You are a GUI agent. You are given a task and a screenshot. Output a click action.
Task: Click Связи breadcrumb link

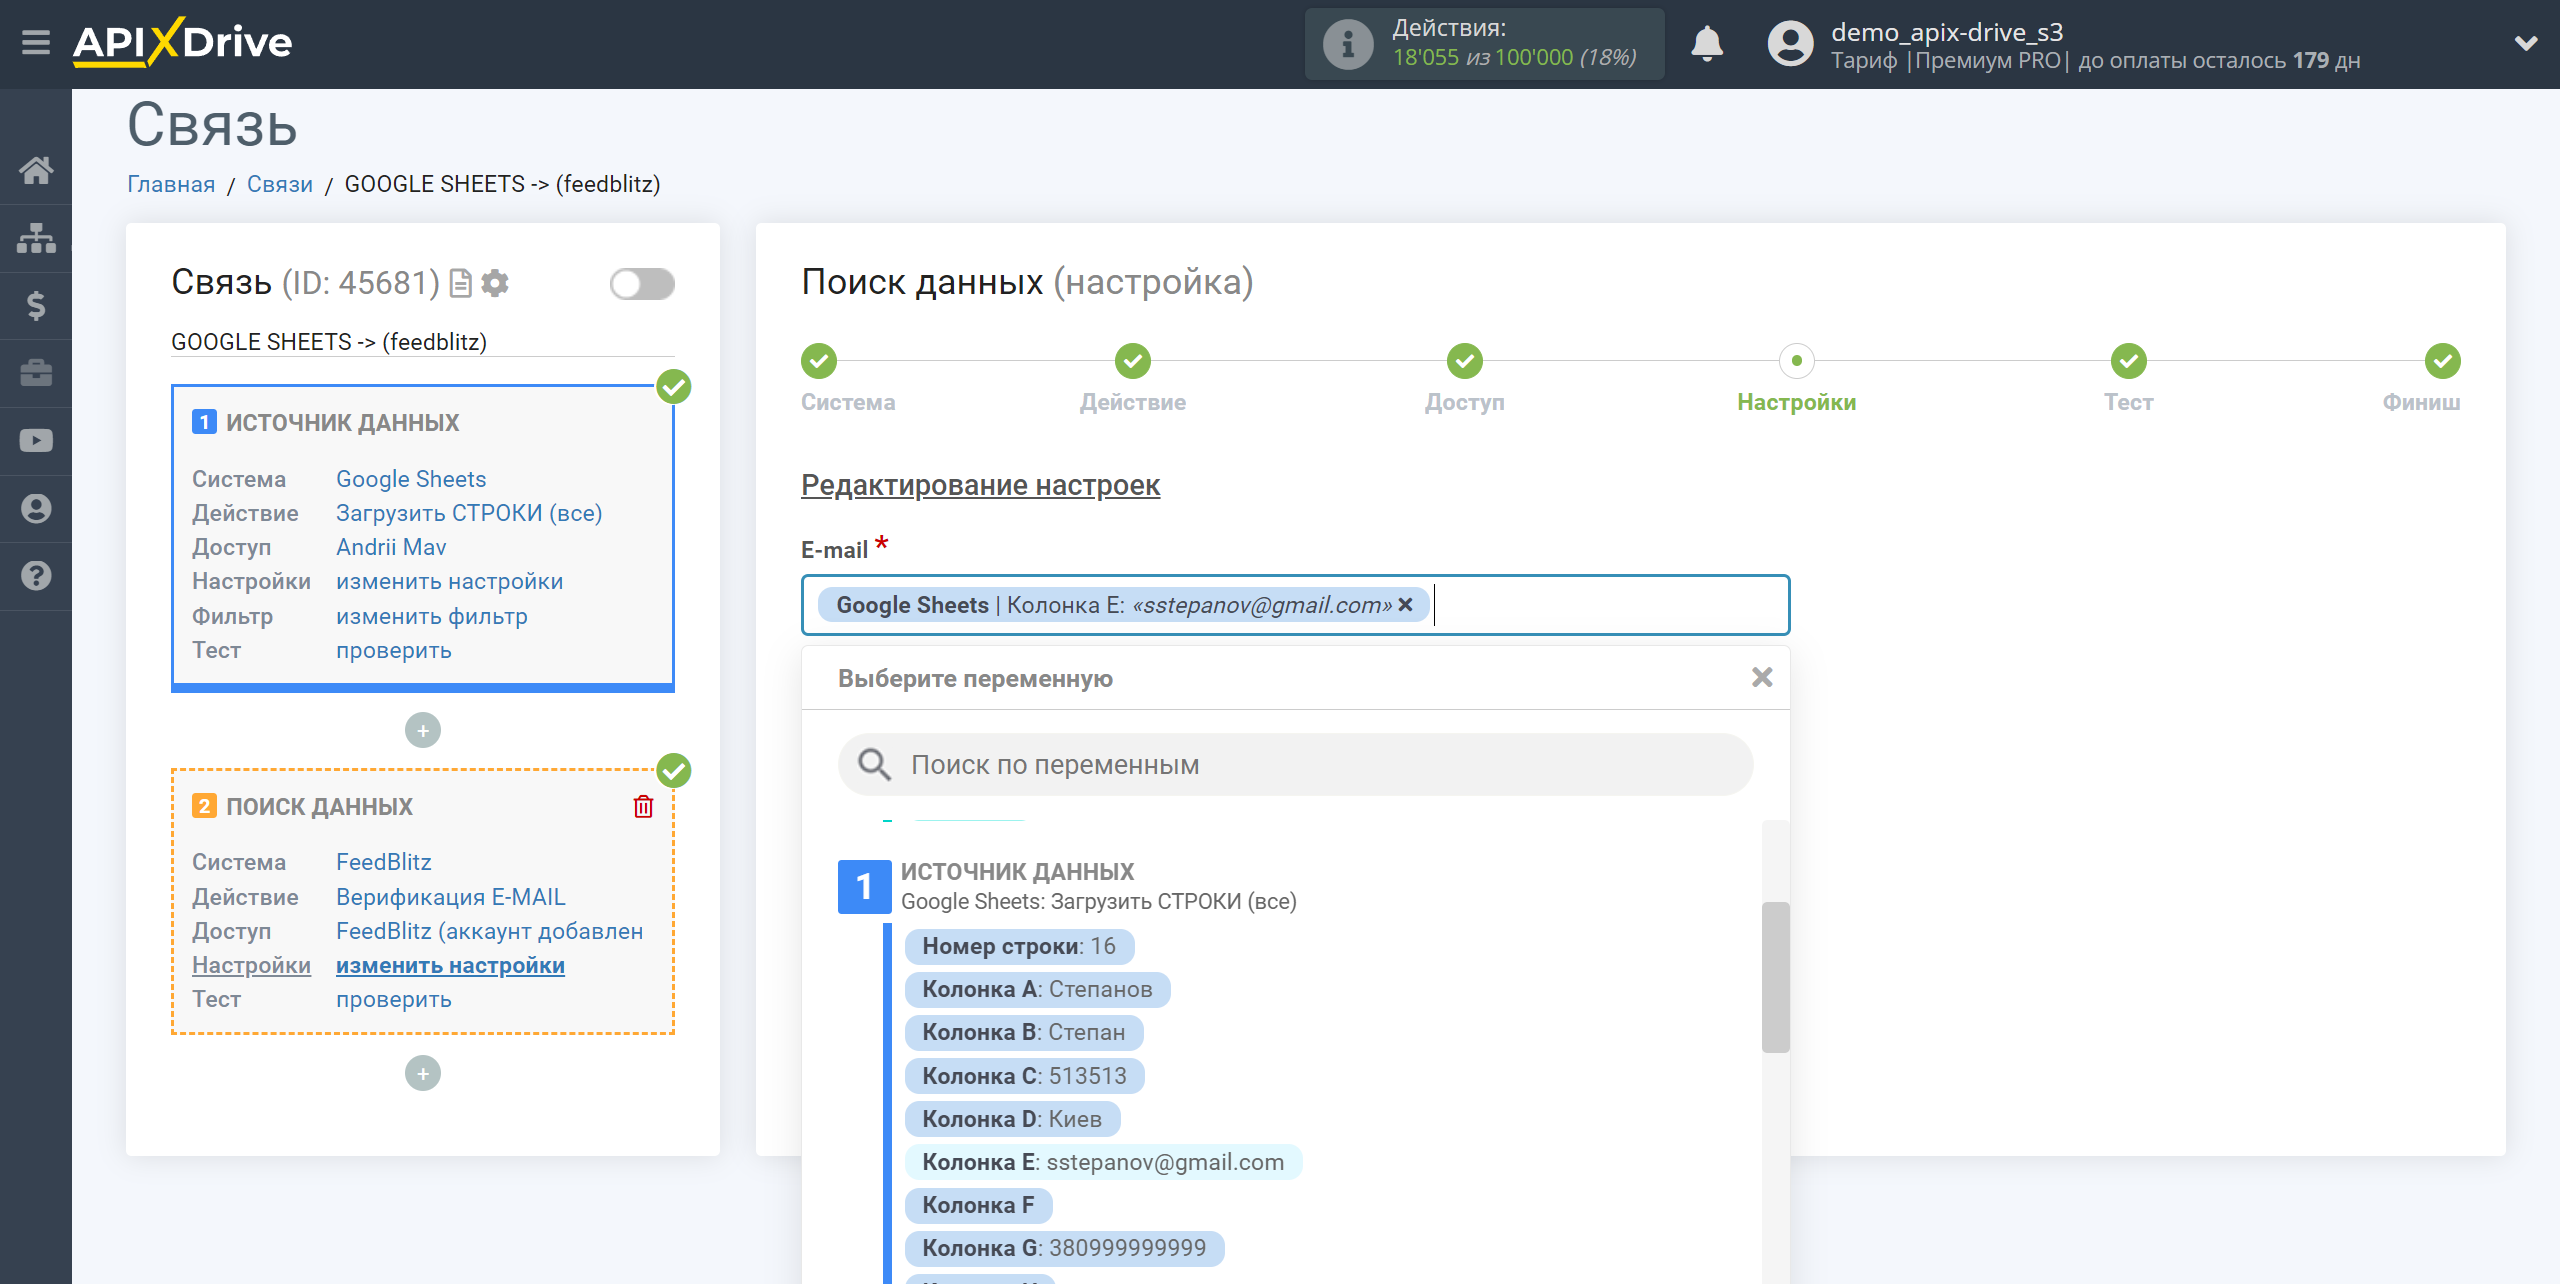(280, 184)
